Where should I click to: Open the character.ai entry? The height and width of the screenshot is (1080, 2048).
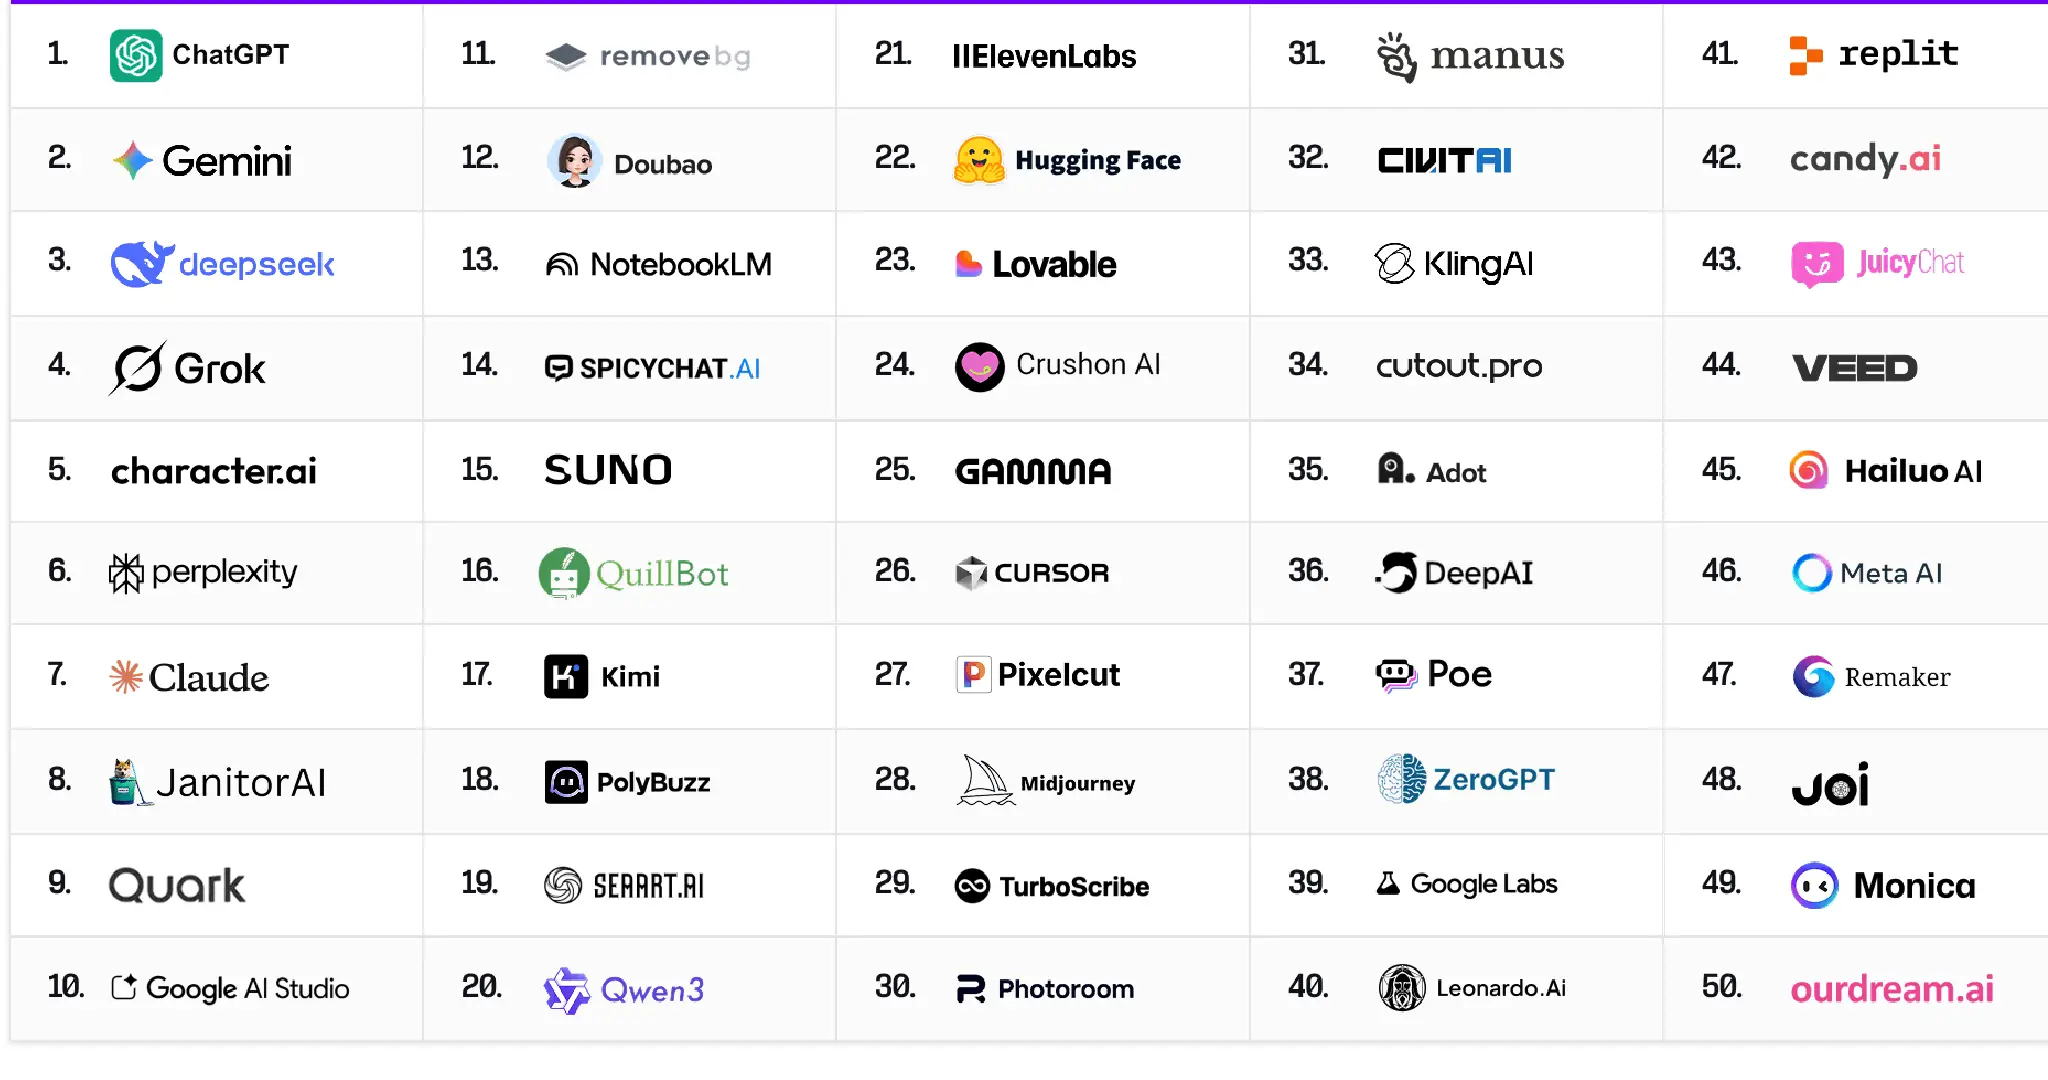click(x=213, y=471)
